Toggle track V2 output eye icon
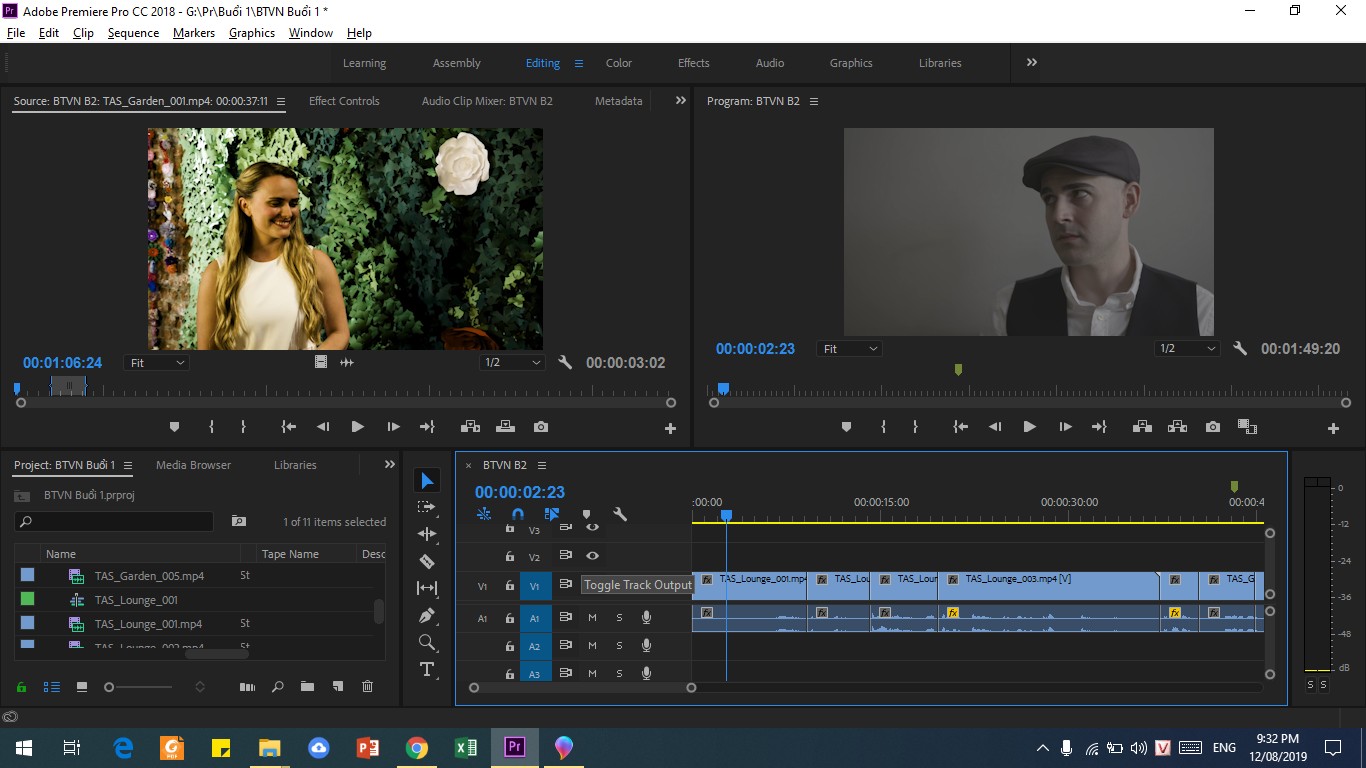This screenshot has height=768, width=1366. pos(592,556)
